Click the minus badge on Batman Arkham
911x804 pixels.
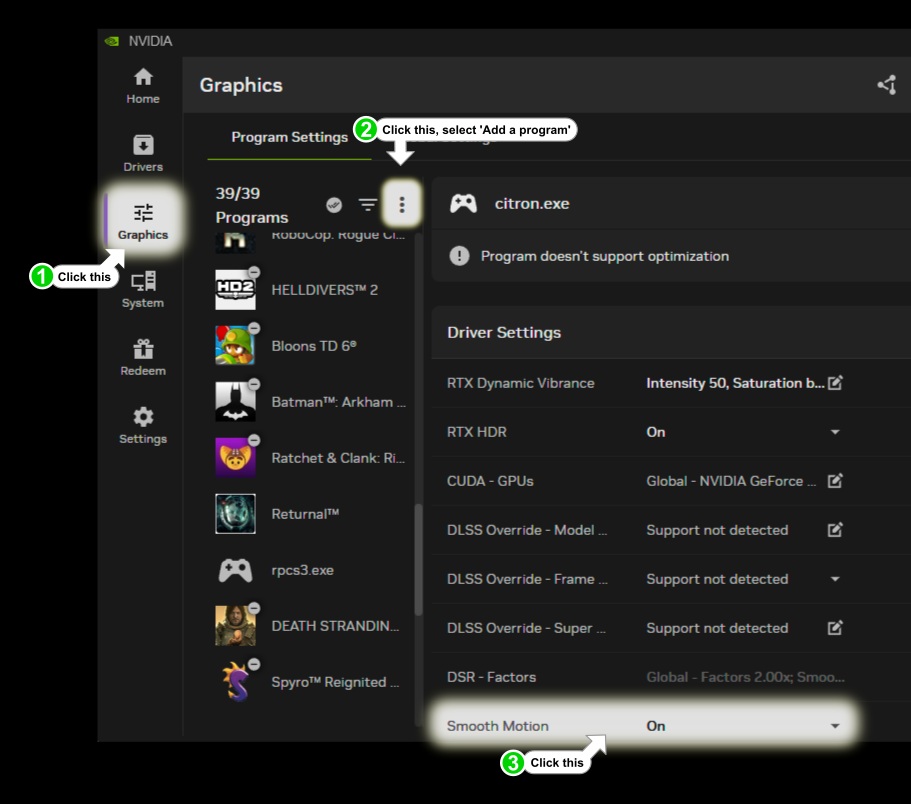click(x=254, y=384)
